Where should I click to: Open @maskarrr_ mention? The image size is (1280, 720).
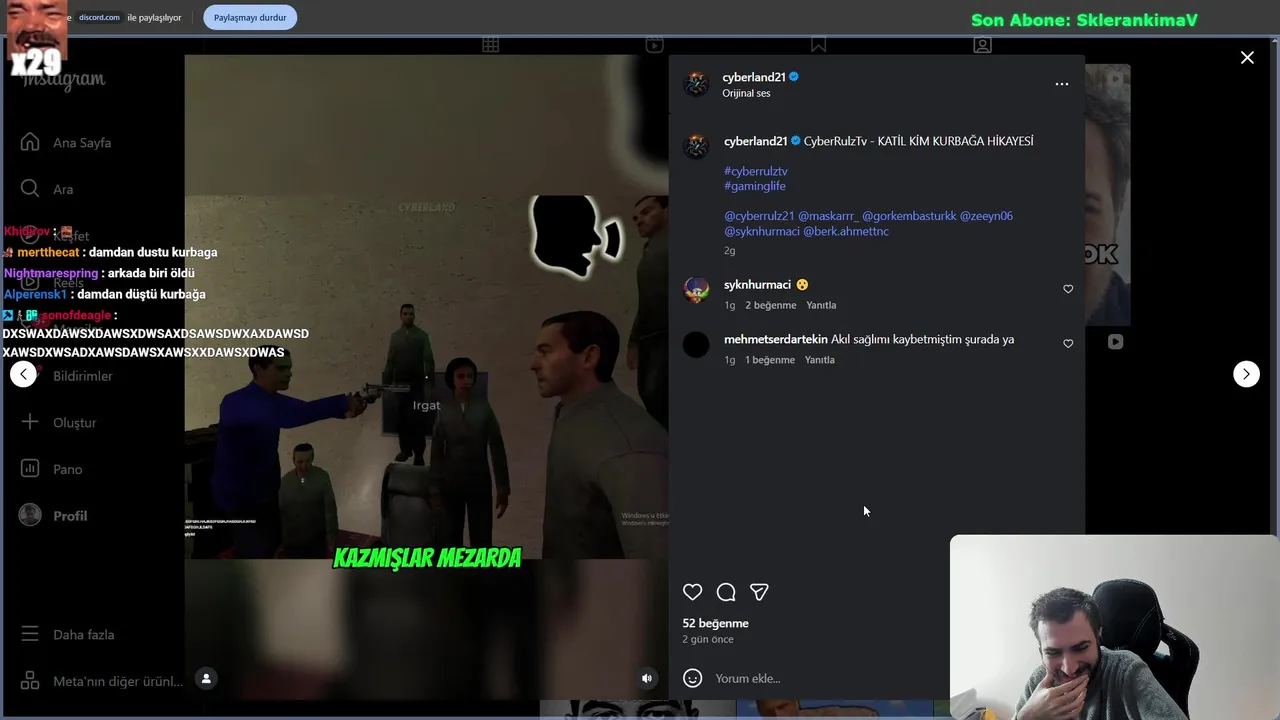(828, 216)
